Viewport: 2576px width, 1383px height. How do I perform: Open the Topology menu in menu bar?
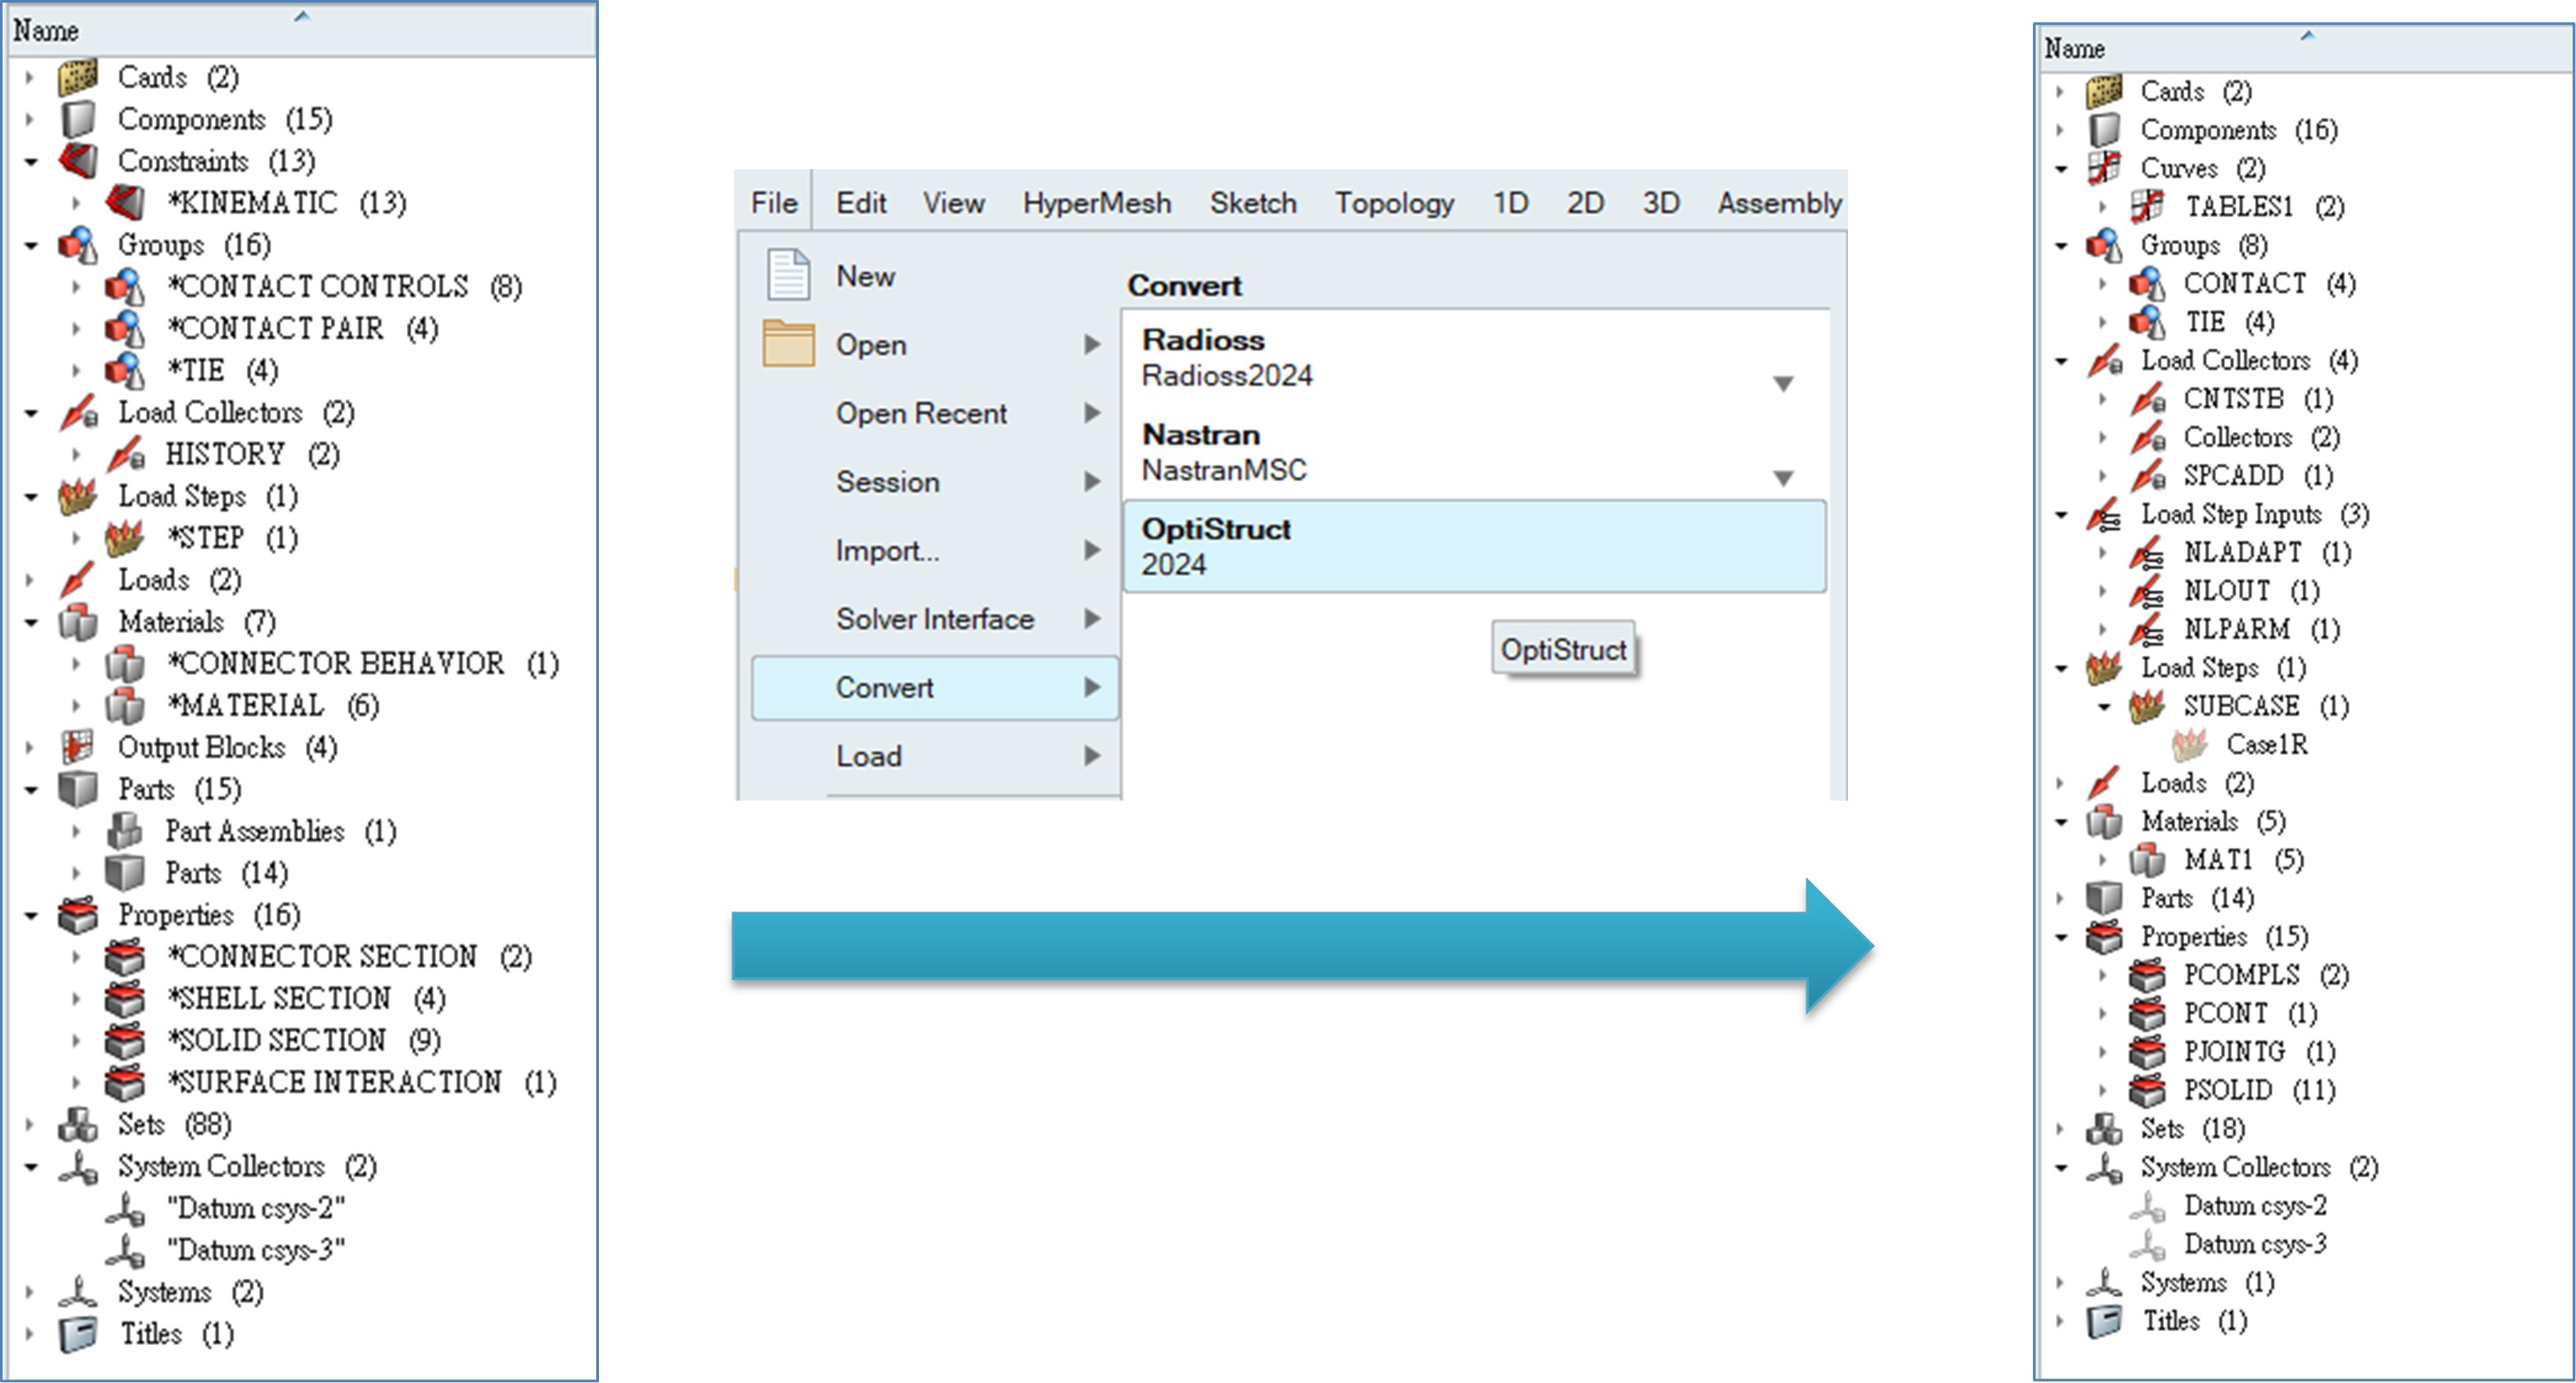coord(1394,203)
